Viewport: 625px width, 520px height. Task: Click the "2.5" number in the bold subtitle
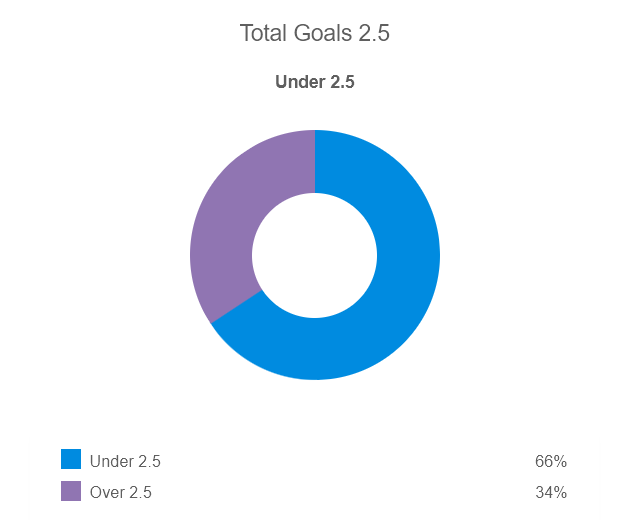click(342, 83)
